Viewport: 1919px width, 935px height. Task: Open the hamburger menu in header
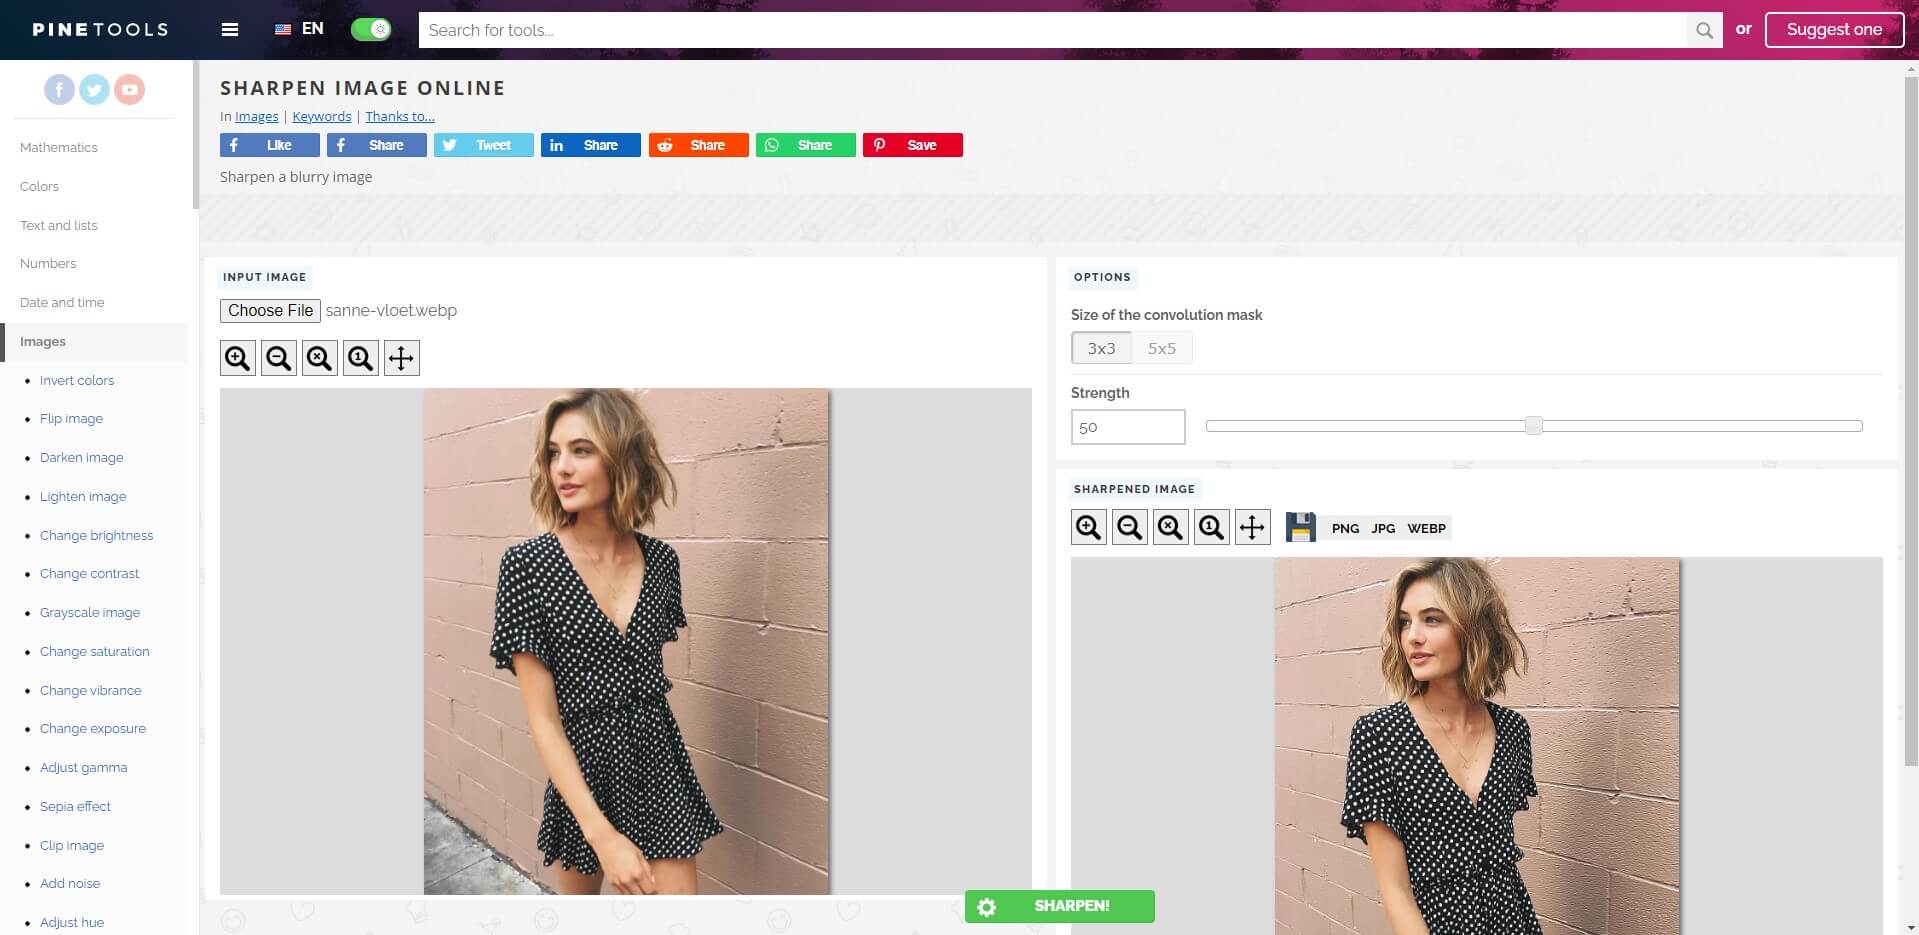(x=230, y=29)
